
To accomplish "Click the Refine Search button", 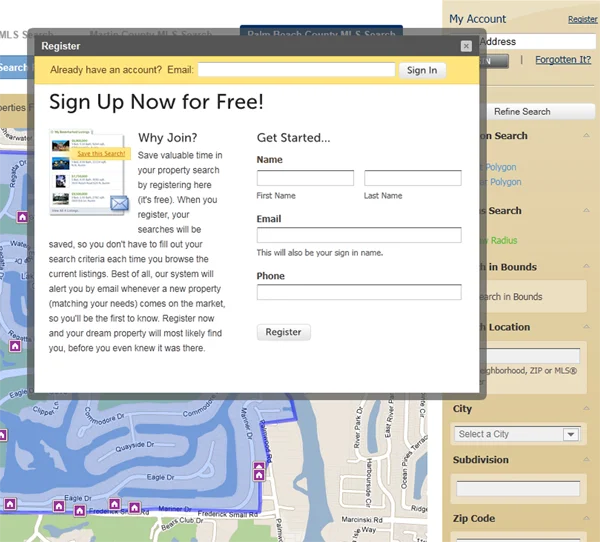I will click(521, 111).
